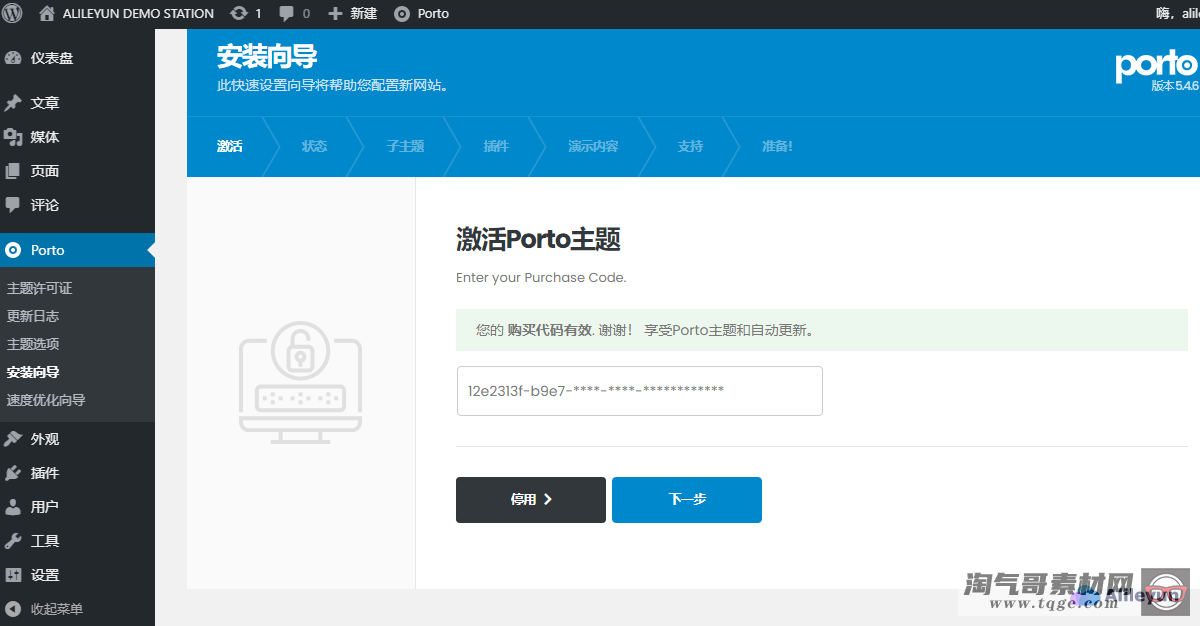1200x626 pixels.
Task: Select Porto in the sidebar menu
Action: [77, 250]
